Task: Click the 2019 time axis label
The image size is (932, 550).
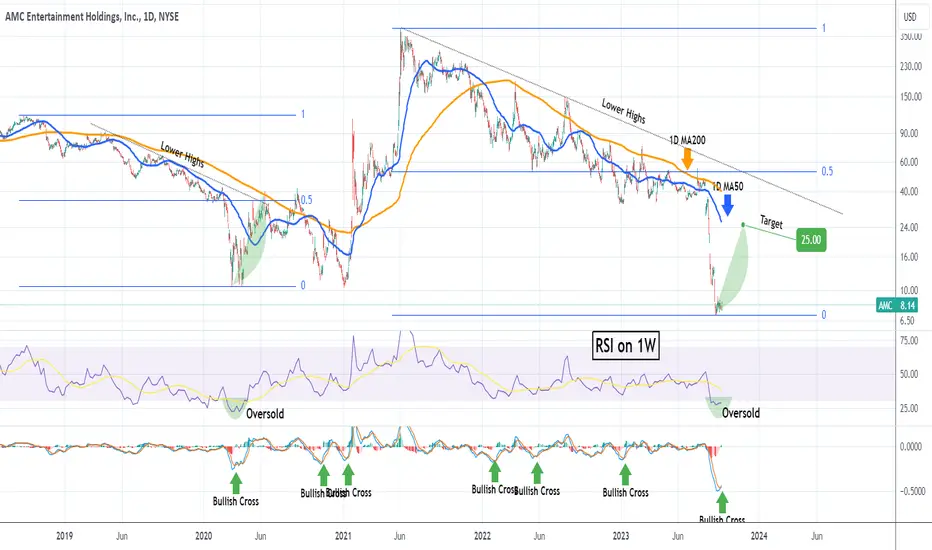Action: [64, 536]
